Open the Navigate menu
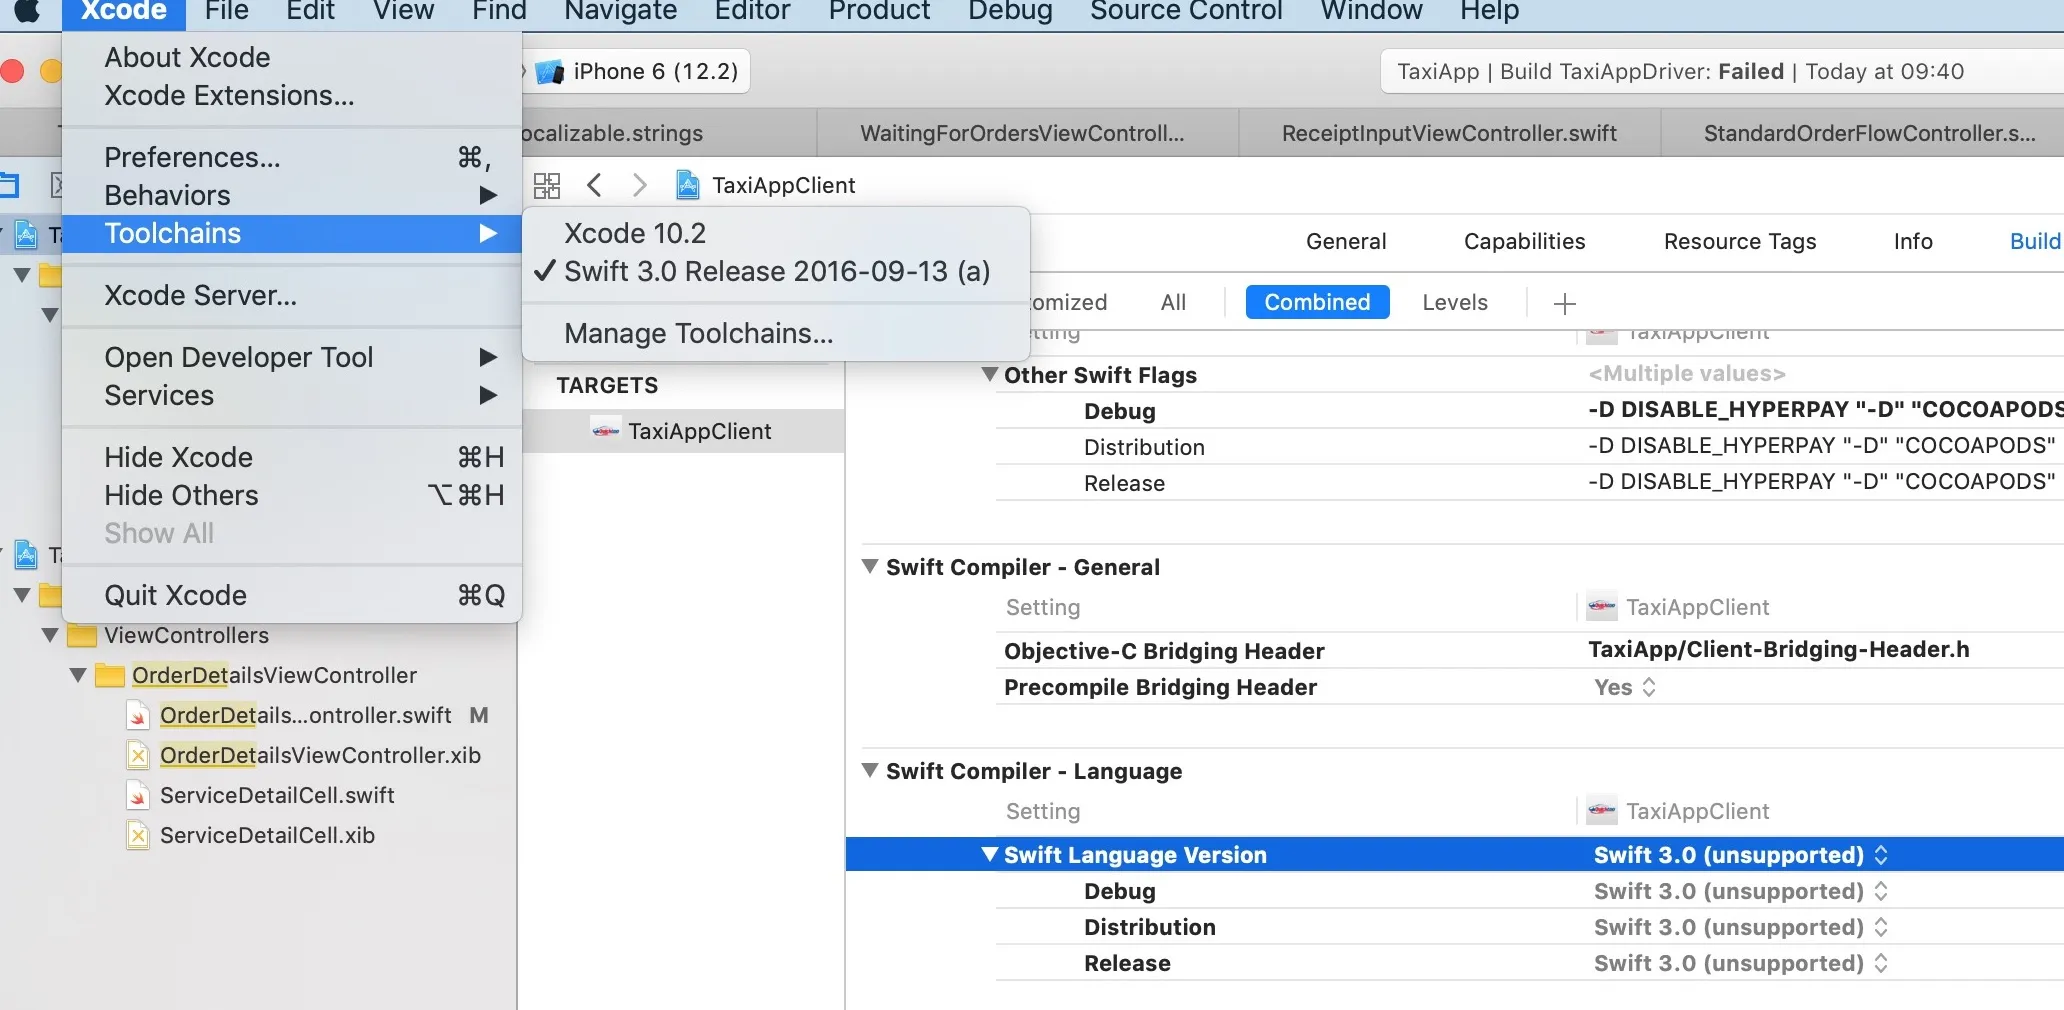The width and height of the screenshot is (2064, 1010). tap(620, 11)
